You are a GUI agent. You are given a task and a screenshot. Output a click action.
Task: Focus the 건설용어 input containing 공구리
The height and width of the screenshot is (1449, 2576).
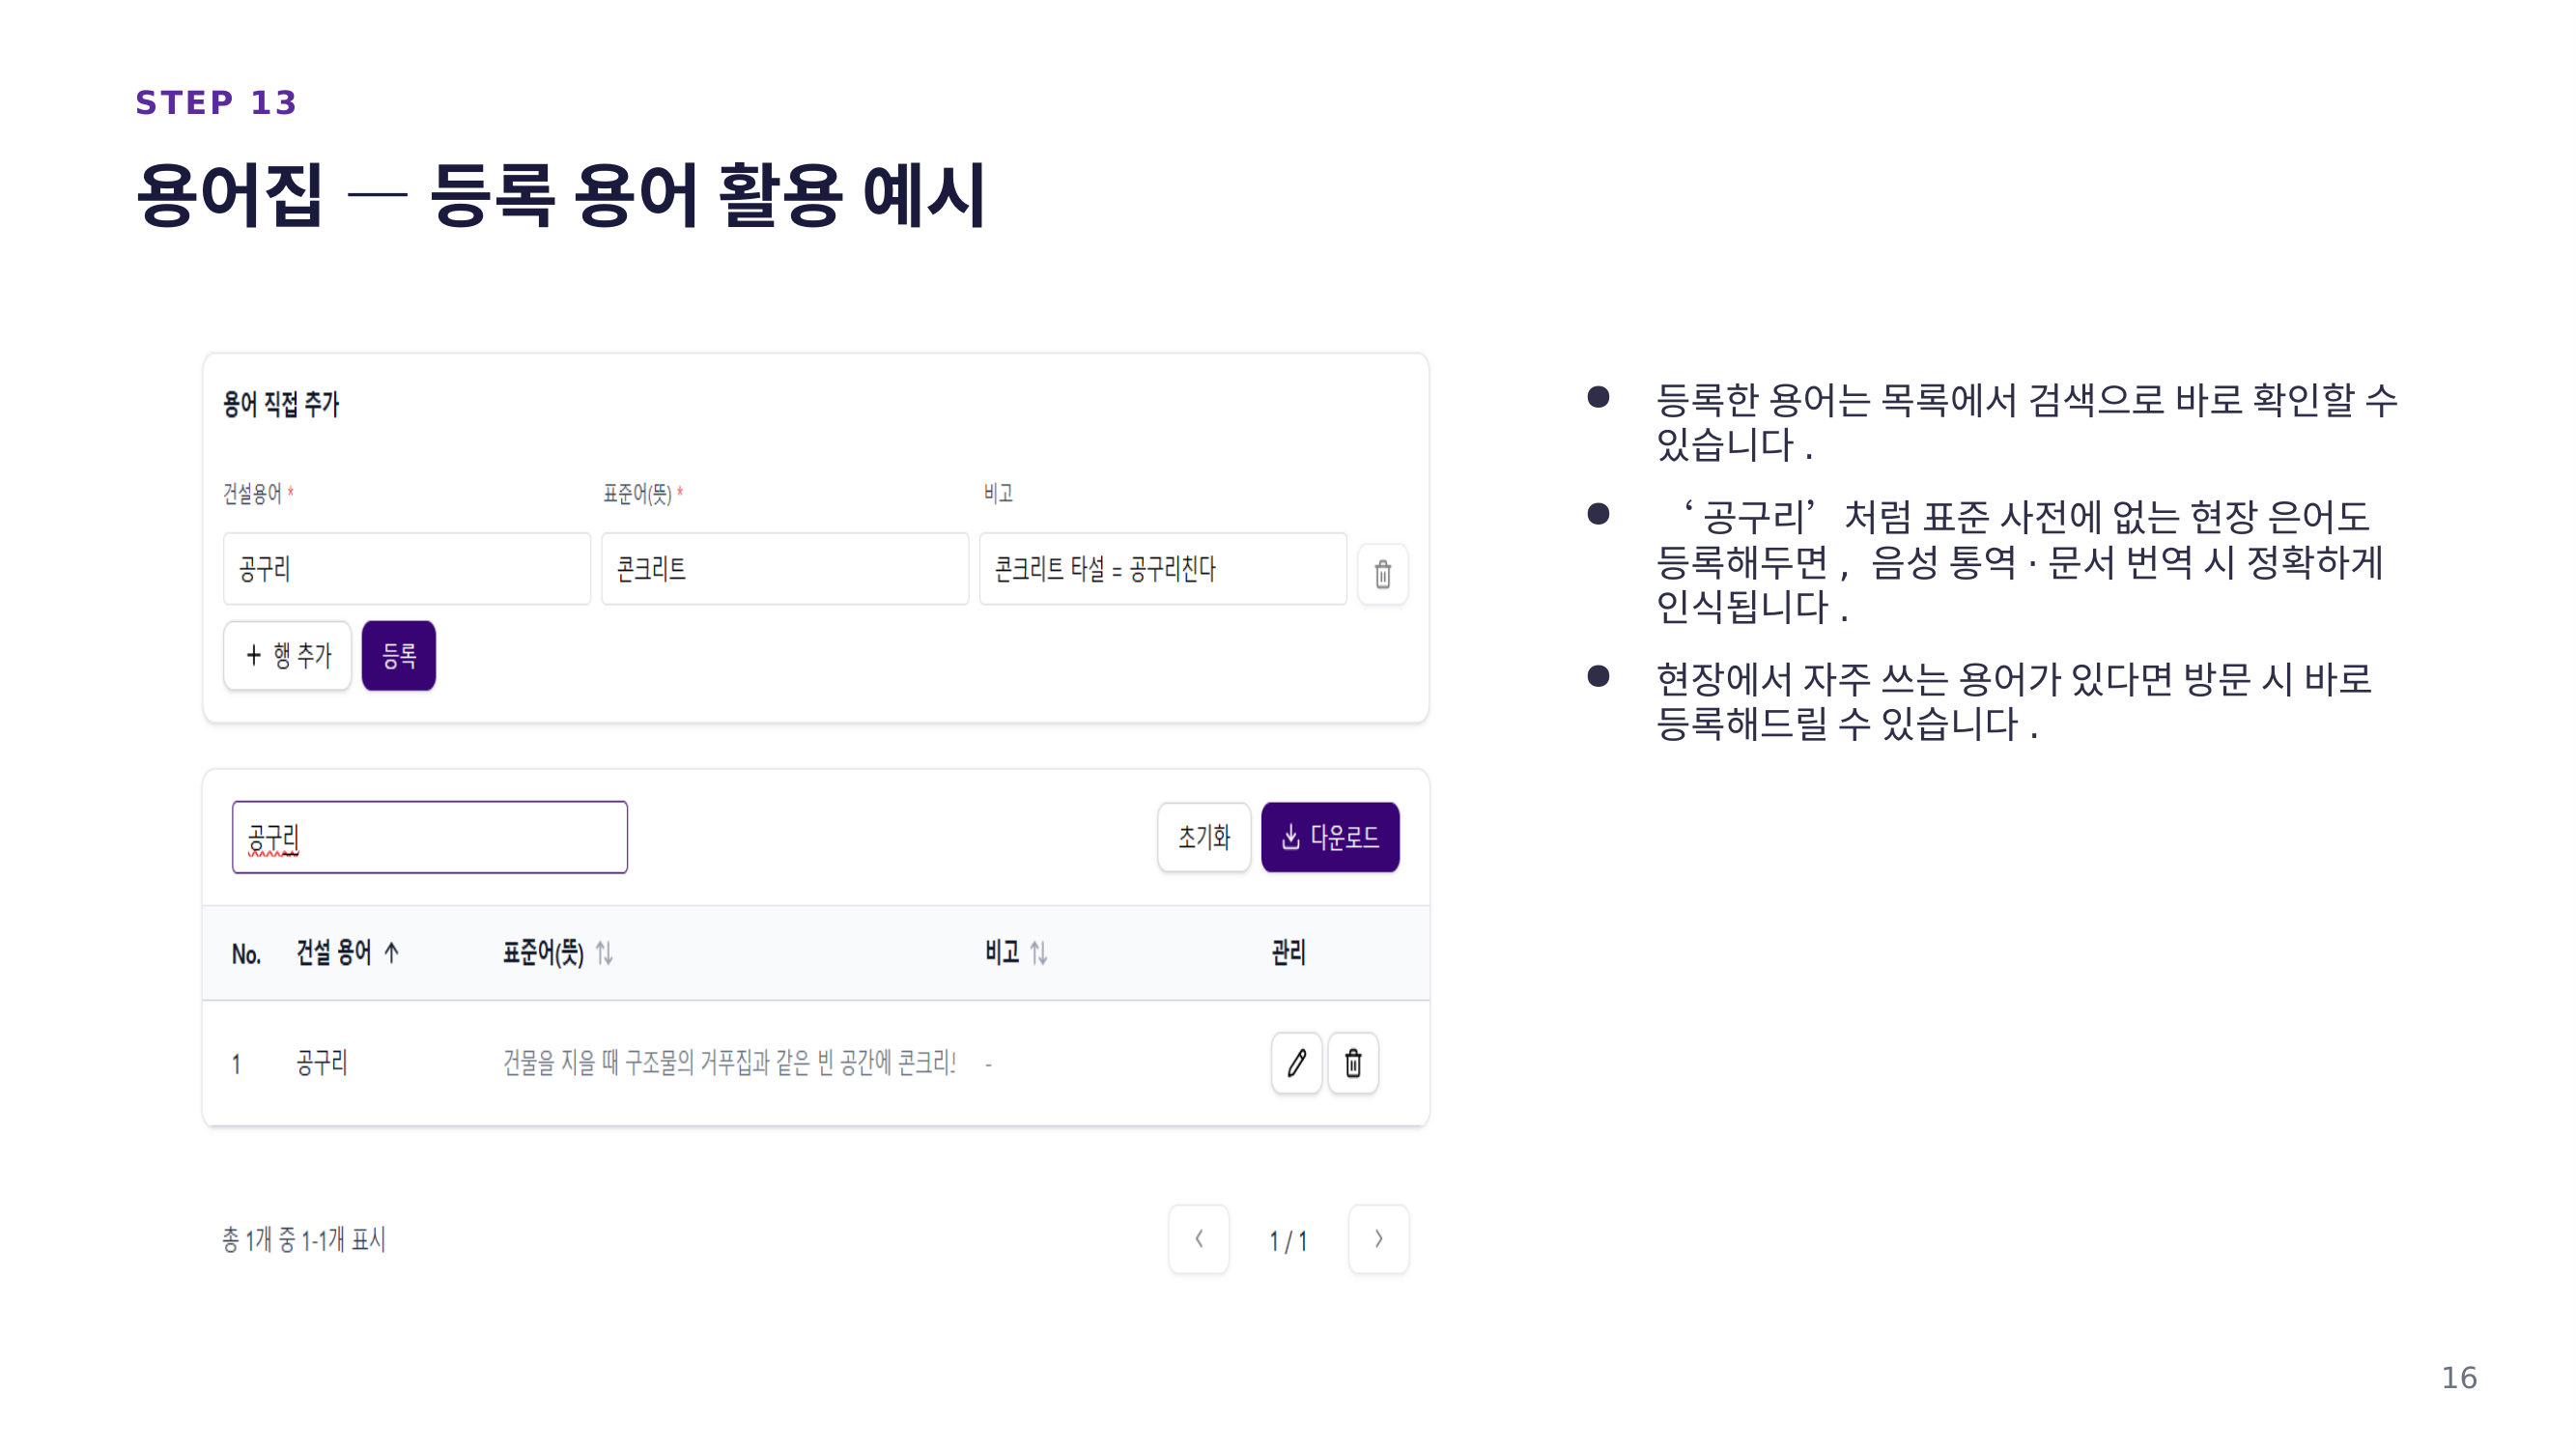point(406,568)
